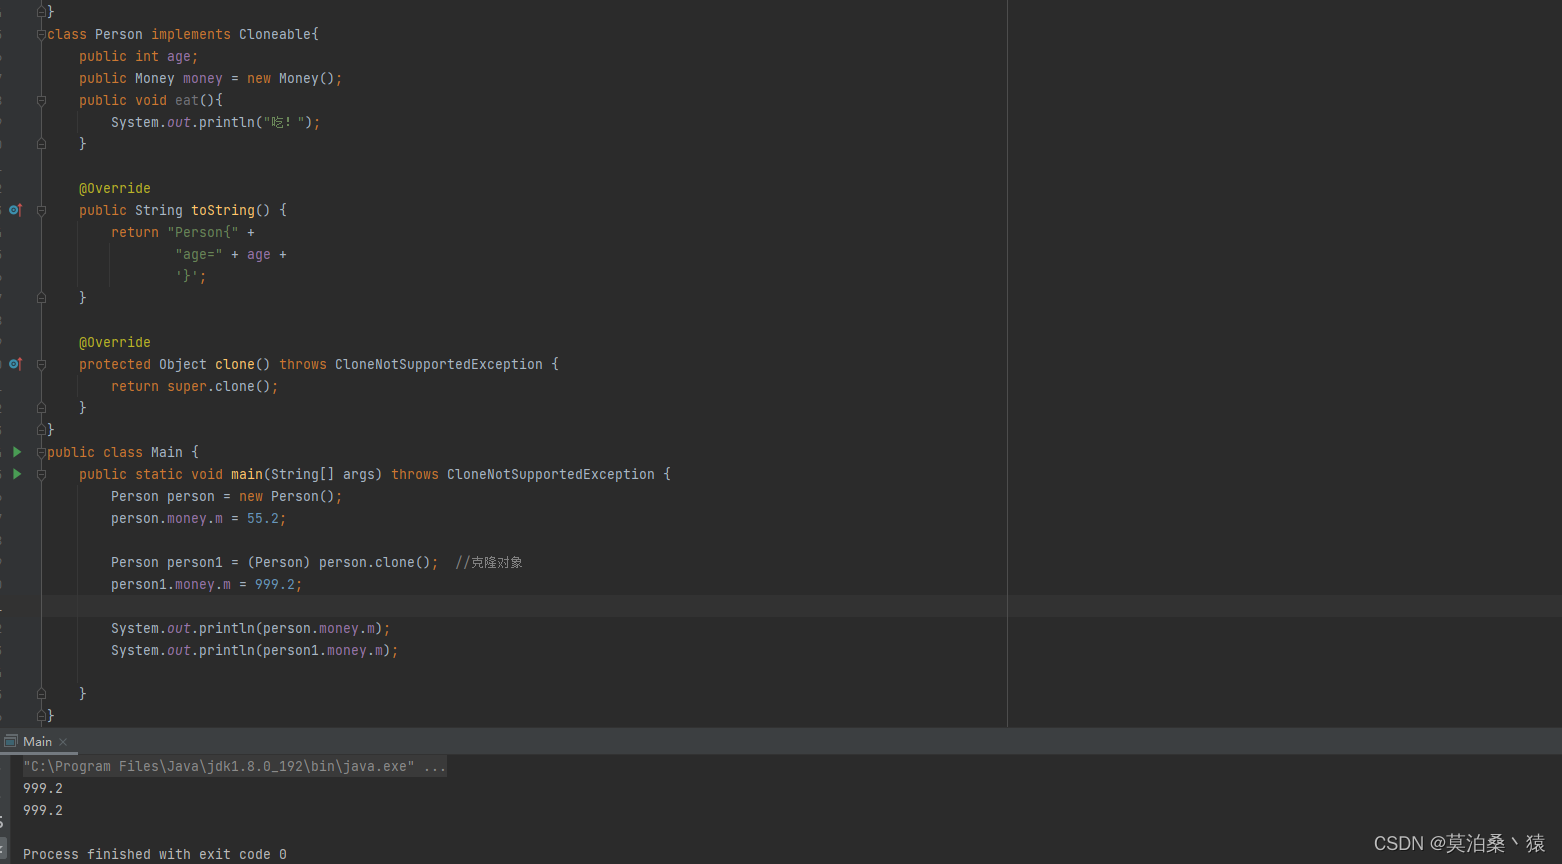The width and height of the screenshot is (1562, 864).
Task: Collapse the clone method body
Action: [41, 364]
